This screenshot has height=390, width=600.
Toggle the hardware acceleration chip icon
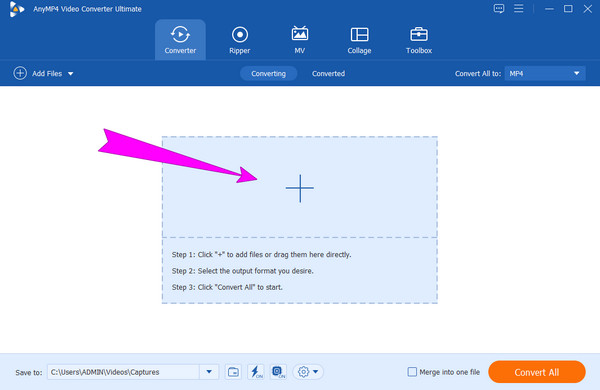[278, 372]
